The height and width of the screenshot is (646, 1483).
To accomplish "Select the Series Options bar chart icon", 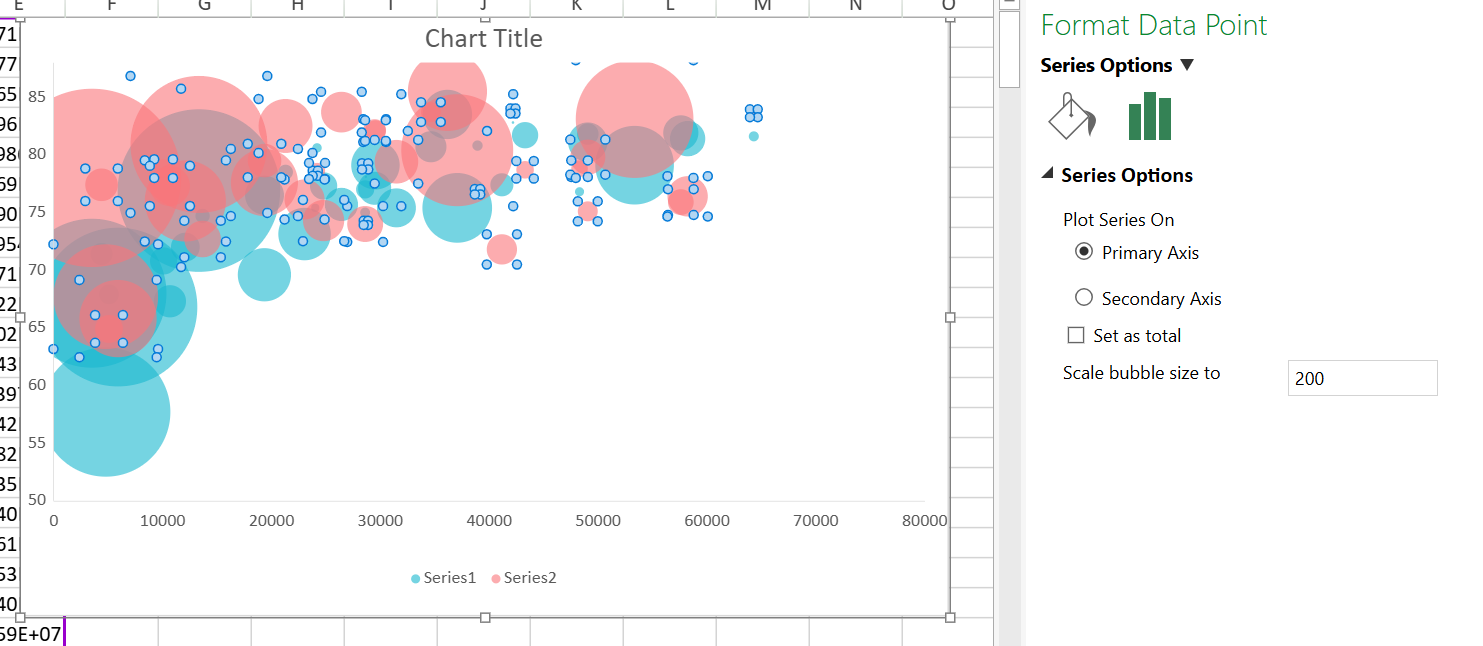I will pyautogui.click(x=1149, y=117).
